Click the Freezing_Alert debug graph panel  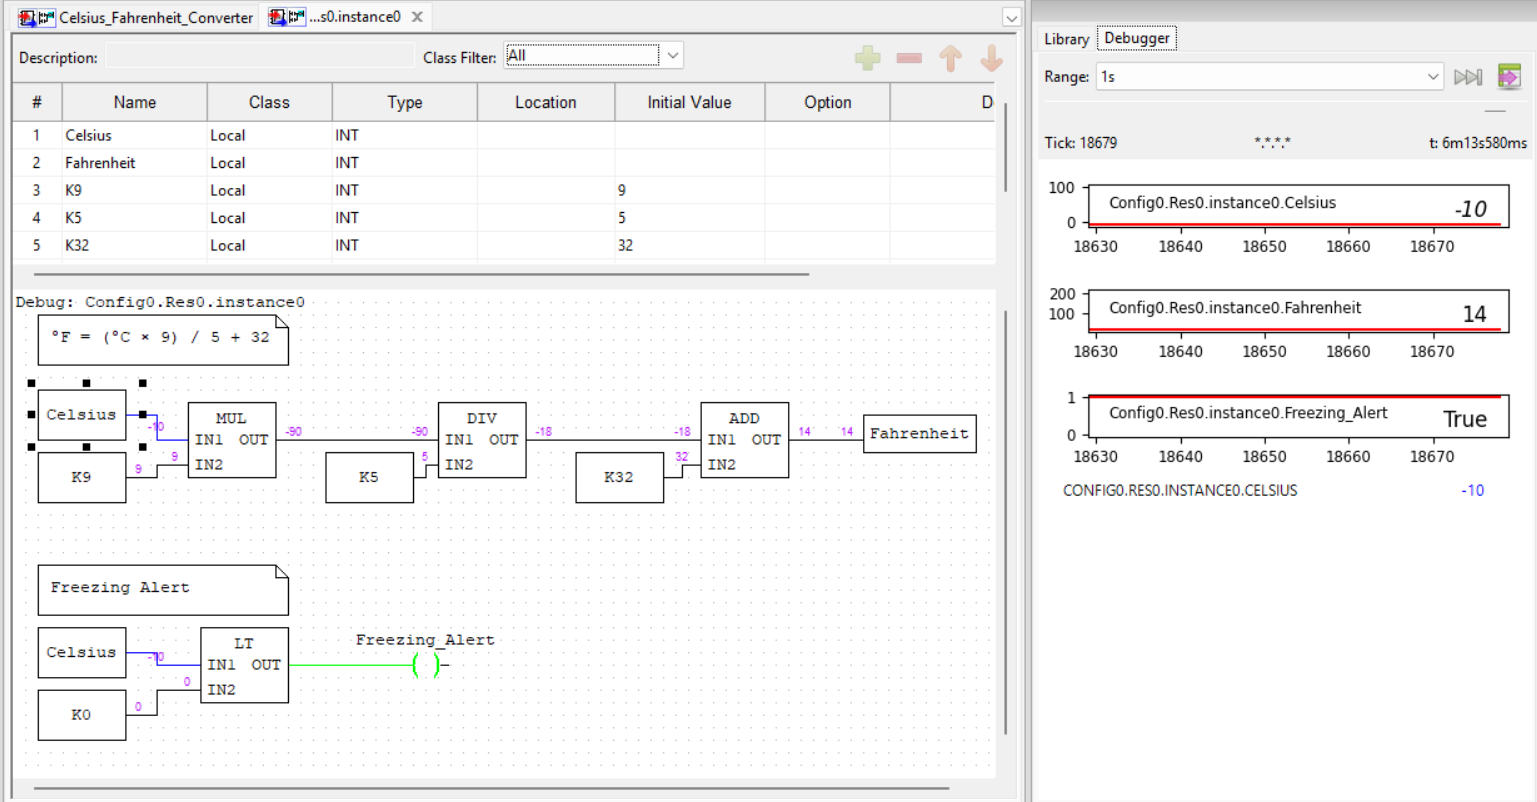[x=1298, y=416]
